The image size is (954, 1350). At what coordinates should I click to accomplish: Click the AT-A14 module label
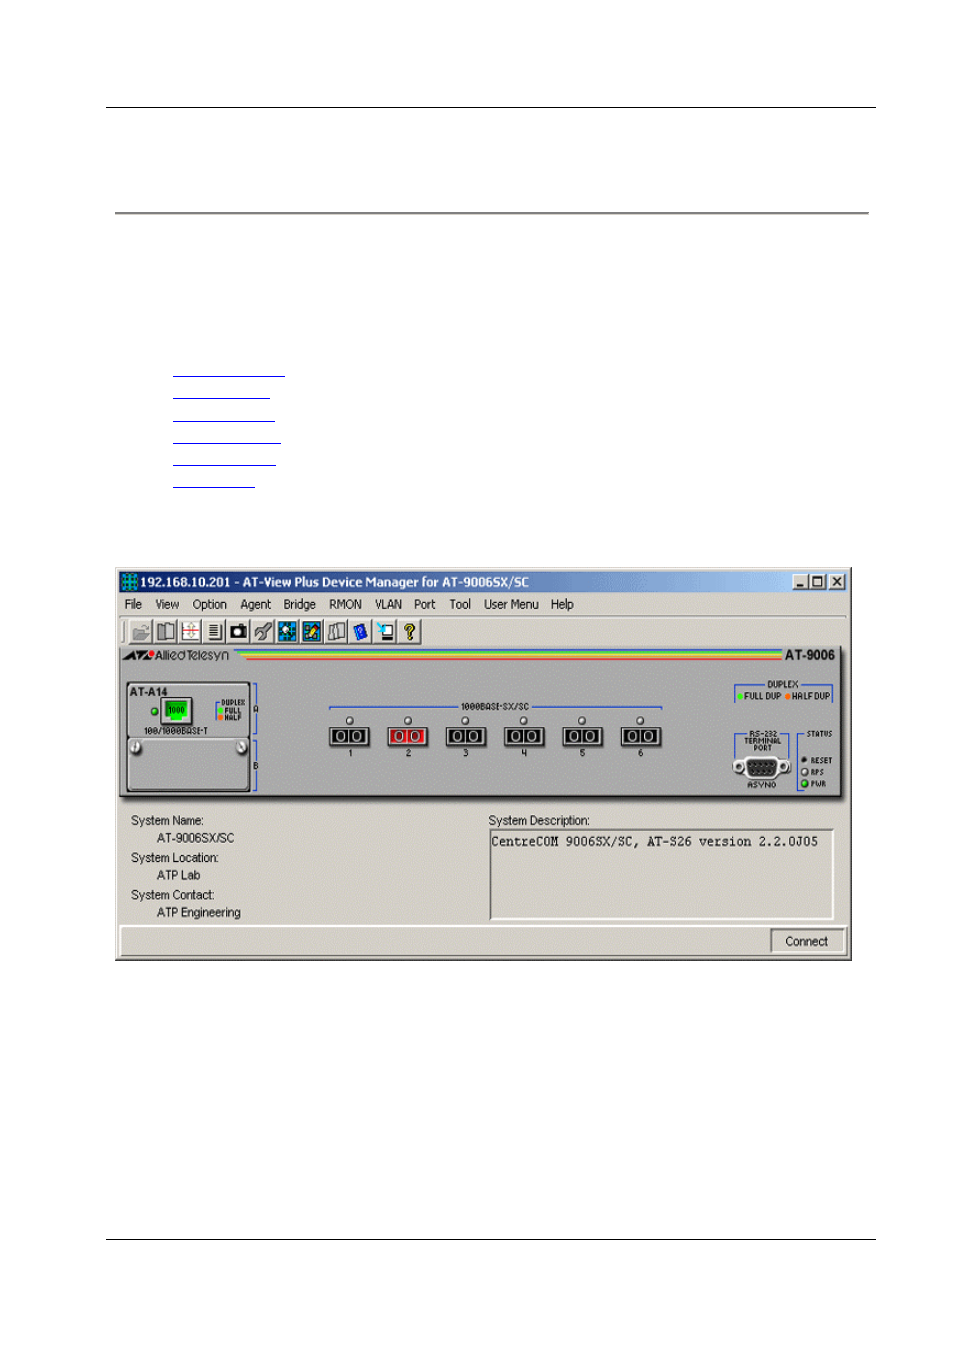(148, 692)
